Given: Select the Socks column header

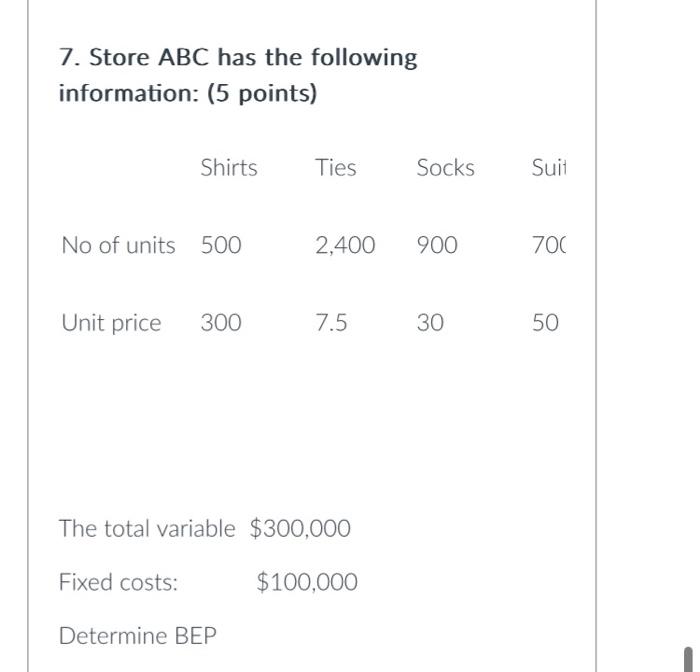Looking at the screenshot, I should [445, 168].
